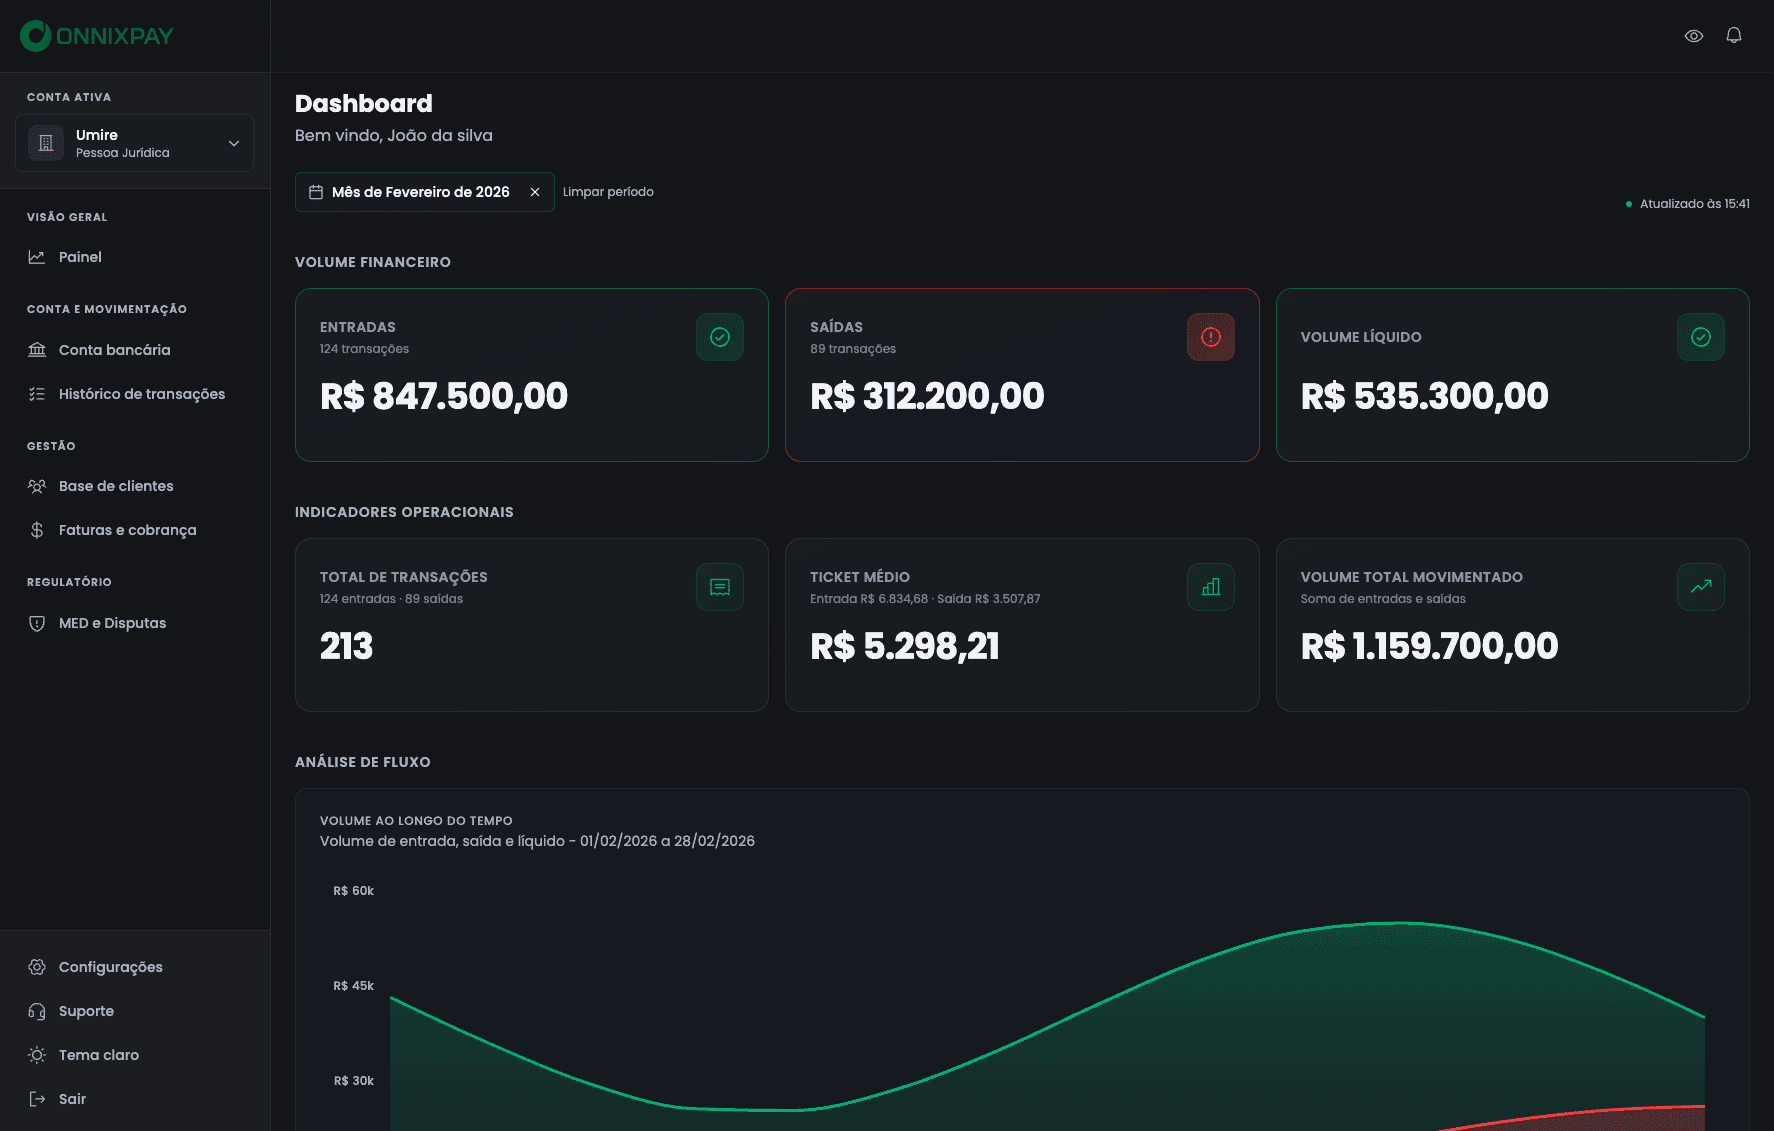Image resolution: width=1774 pixels, height=1131 pixels.
Task: Click the headset icon beside Suporte
Action: [37, 1011]
